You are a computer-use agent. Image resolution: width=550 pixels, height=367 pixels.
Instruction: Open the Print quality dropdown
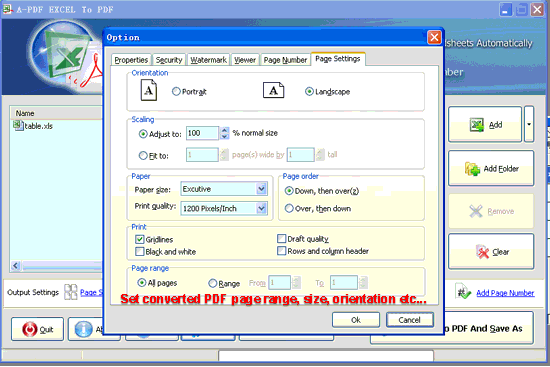tap(261, 208)
